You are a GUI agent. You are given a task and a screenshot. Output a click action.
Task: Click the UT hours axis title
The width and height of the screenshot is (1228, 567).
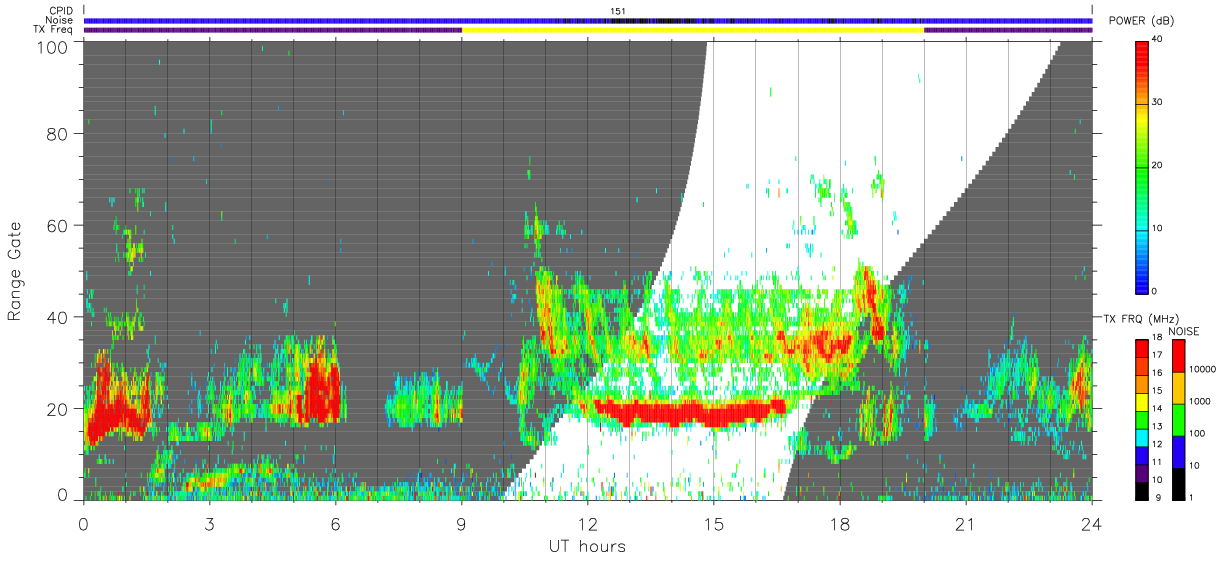pyautogui.click(x=587, y=546)
